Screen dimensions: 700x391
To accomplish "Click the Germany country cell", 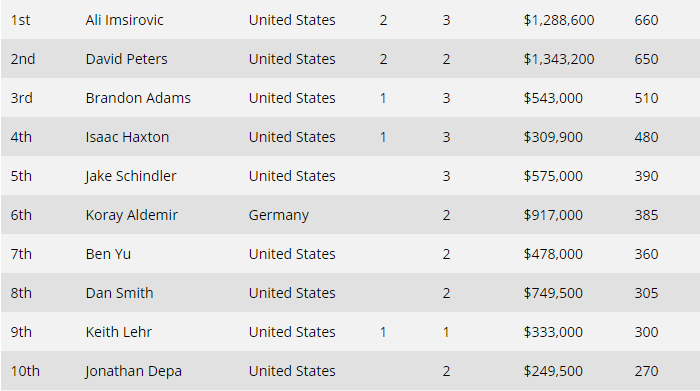I will [279, 215].
